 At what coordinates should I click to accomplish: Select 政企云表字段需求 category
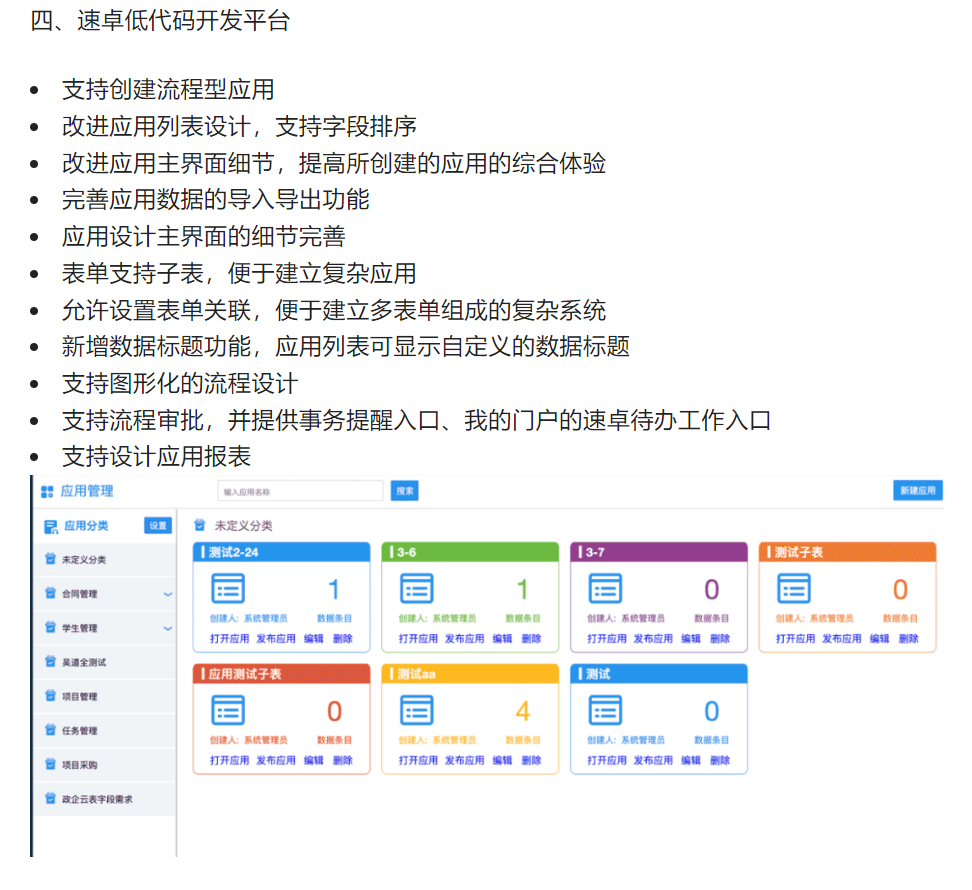point(97,799)
